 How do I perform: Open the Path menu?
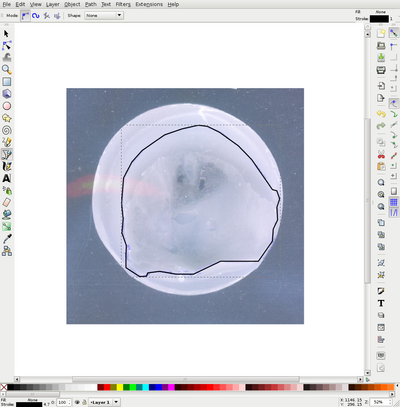click(91, 4)
